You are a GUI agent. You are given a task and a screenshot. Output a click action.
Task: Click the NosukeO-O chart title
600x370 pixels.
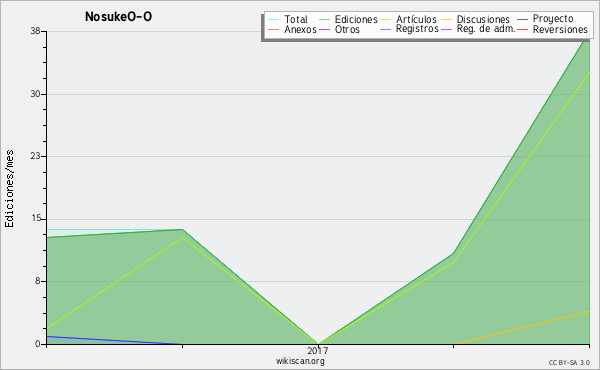click(x=118, y=16)
